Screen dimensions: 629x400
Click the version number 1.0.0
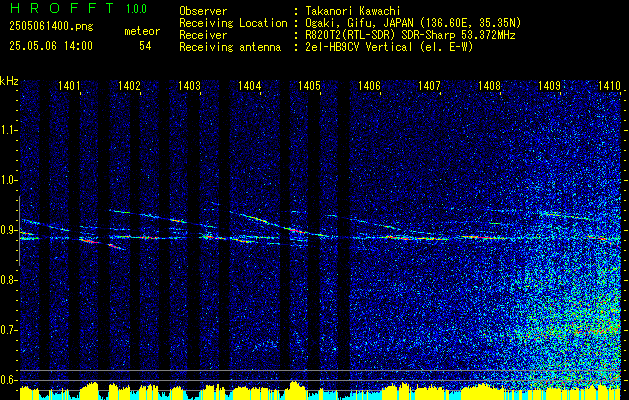(x=136, y=8)
